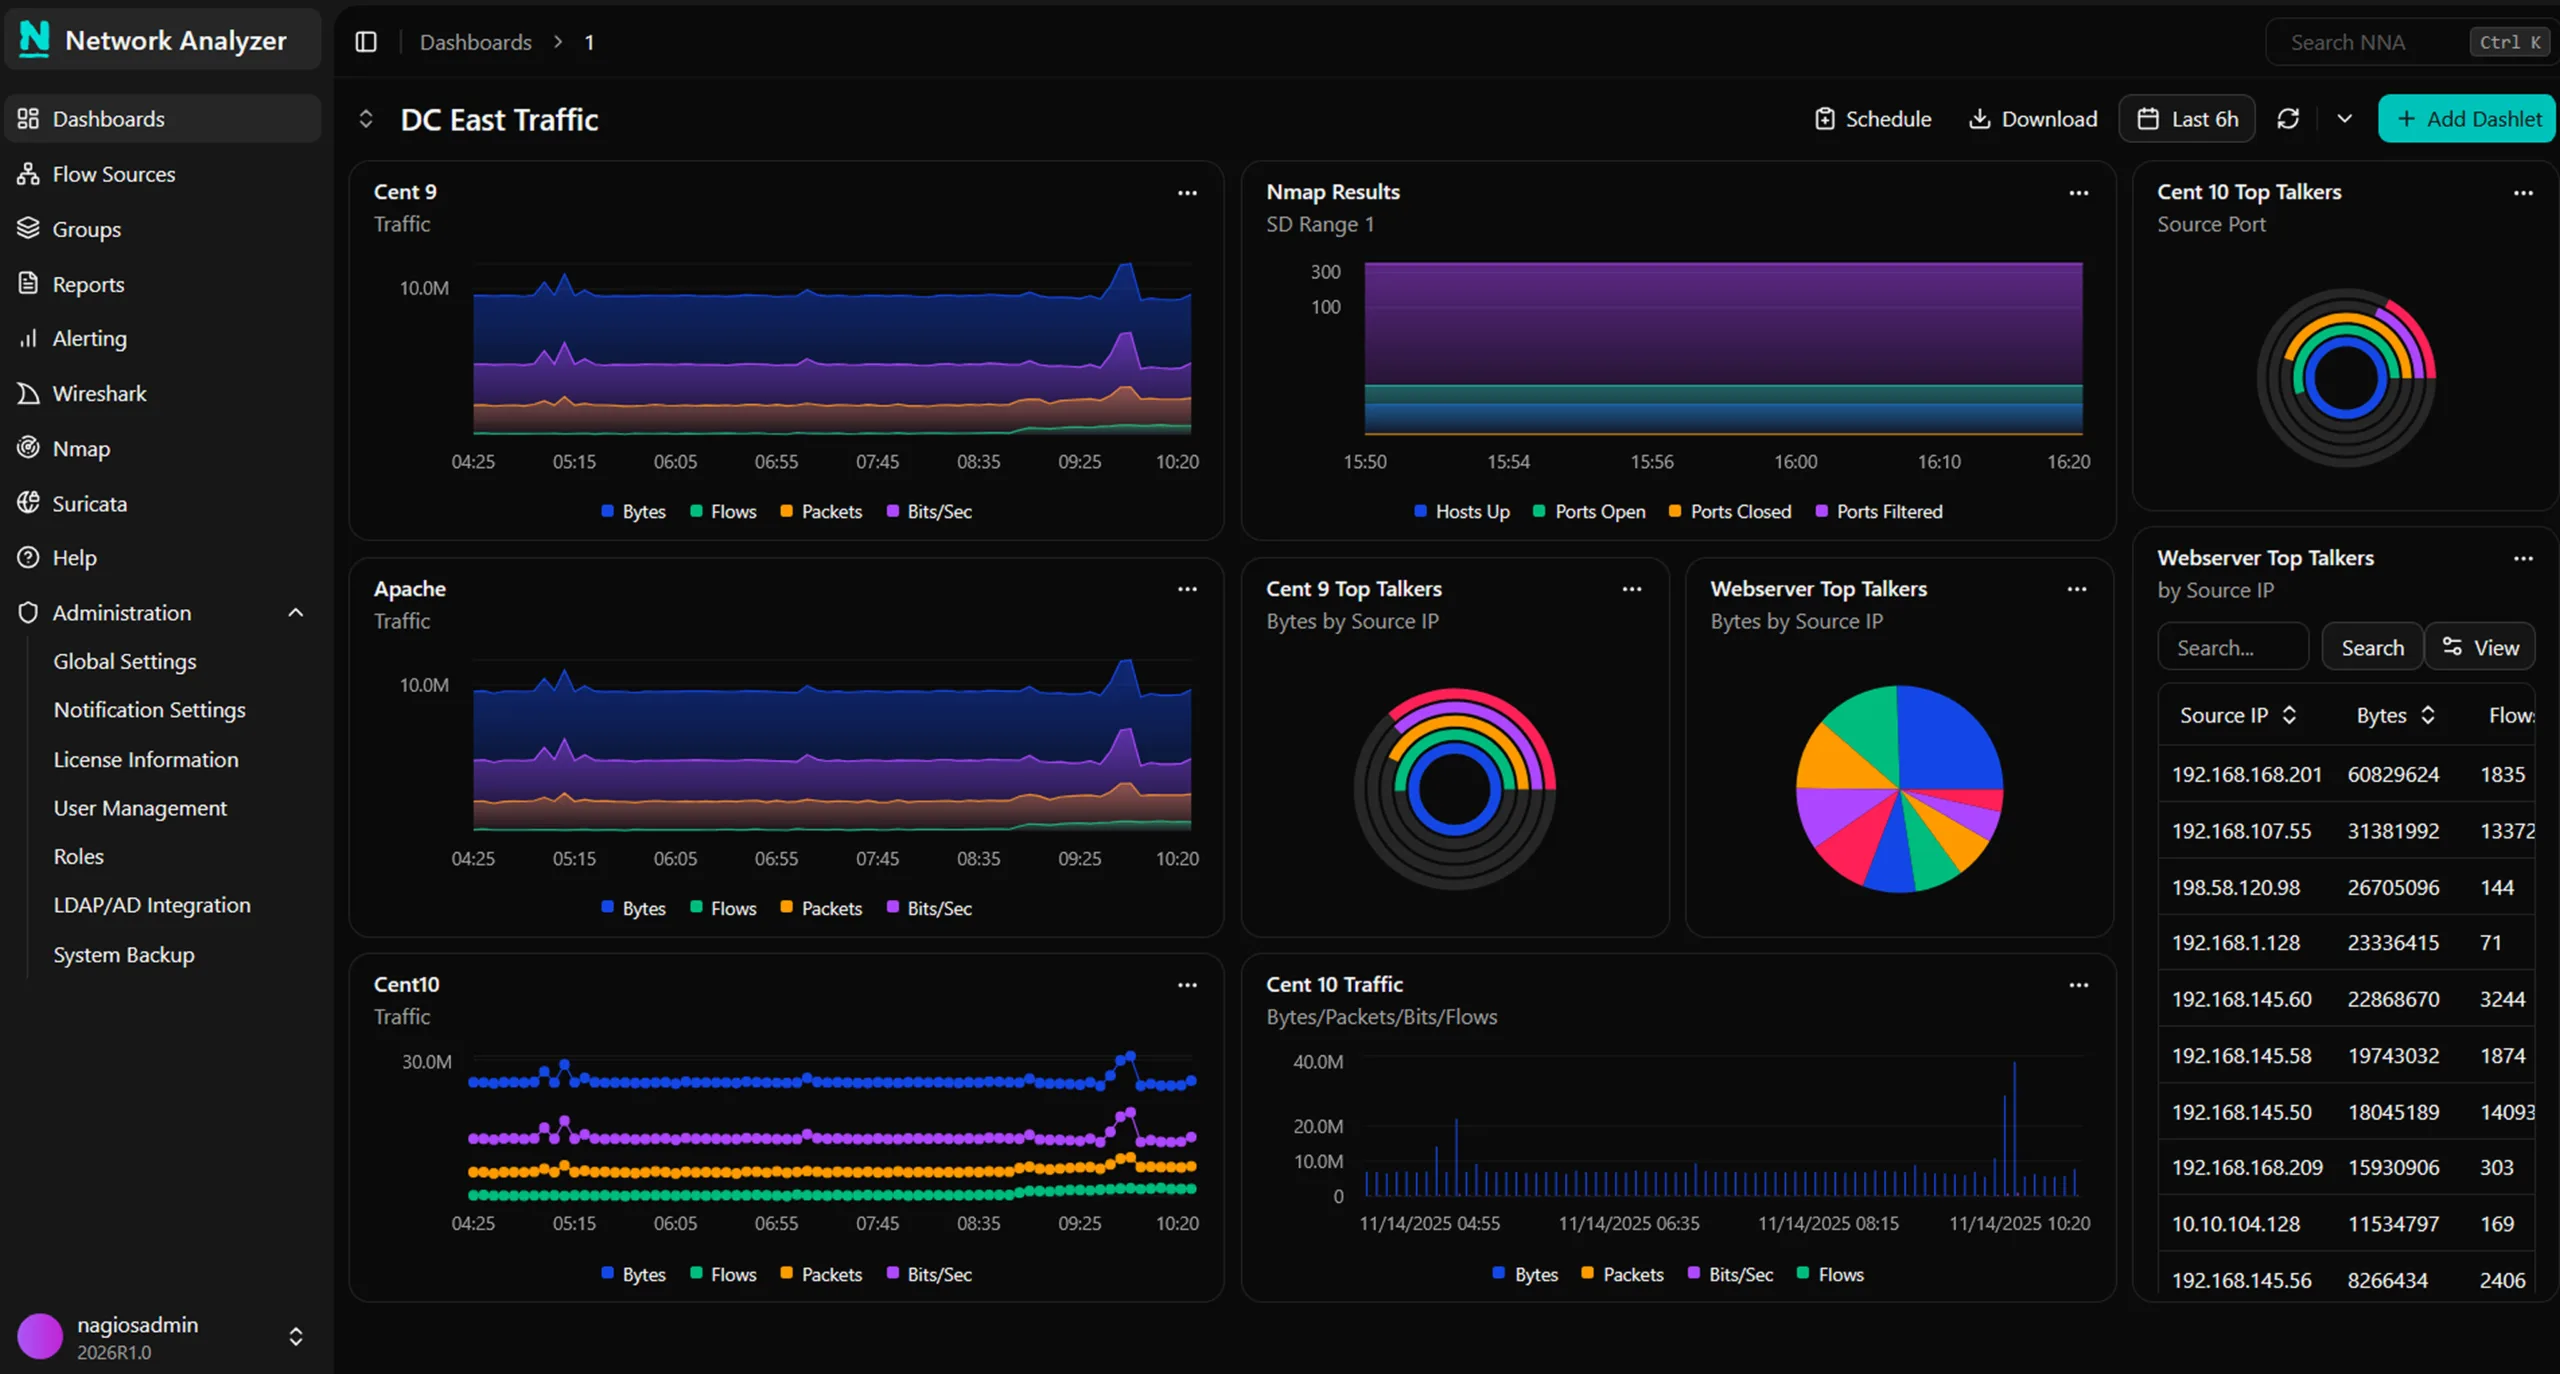Click the purple Bits/Sec color swatch under Apache
The image size is (2560, 1374).
(893, 907)
